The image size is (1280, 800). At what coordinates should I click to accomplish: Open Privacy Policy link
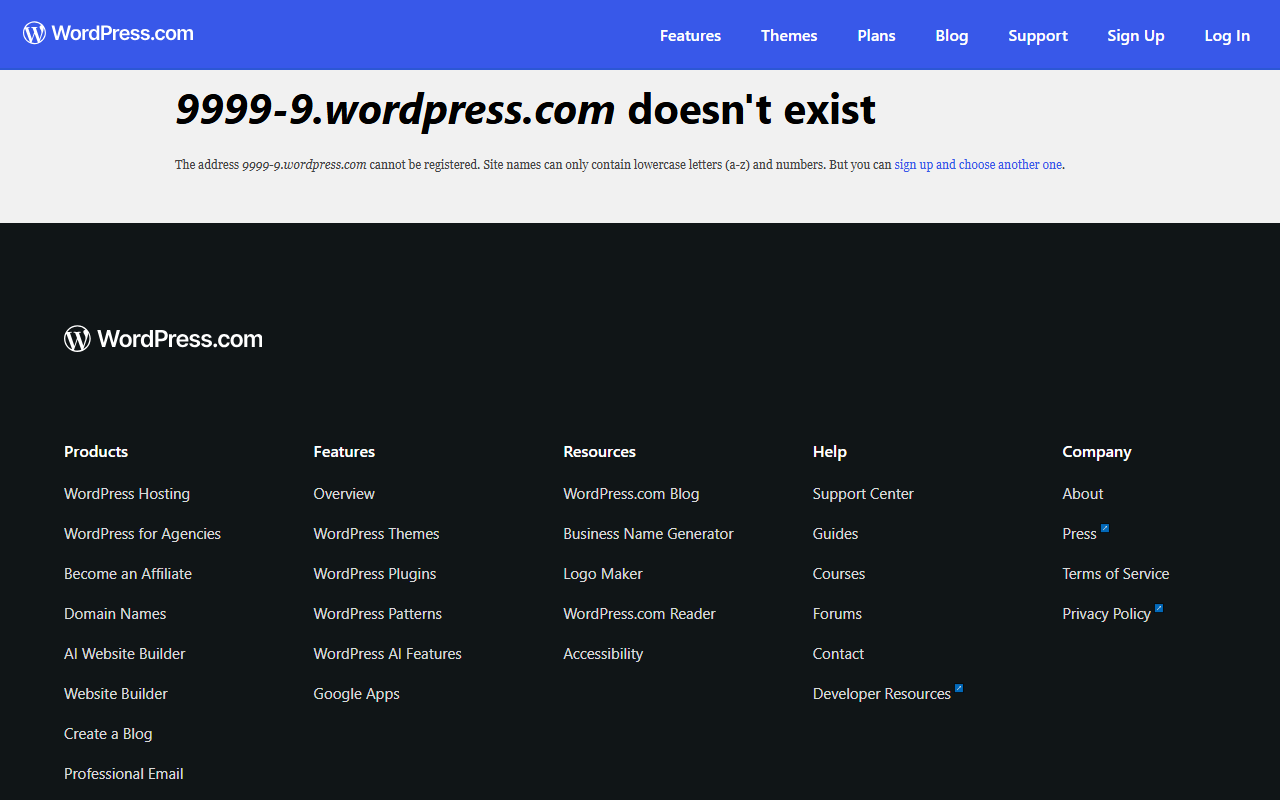tap(1106, 614)
